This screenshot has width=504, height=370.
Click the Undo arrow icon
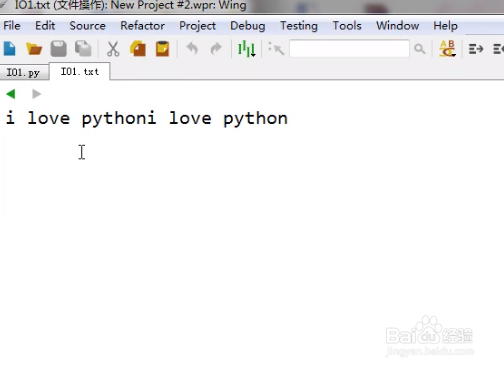click(x=192, y=49)
